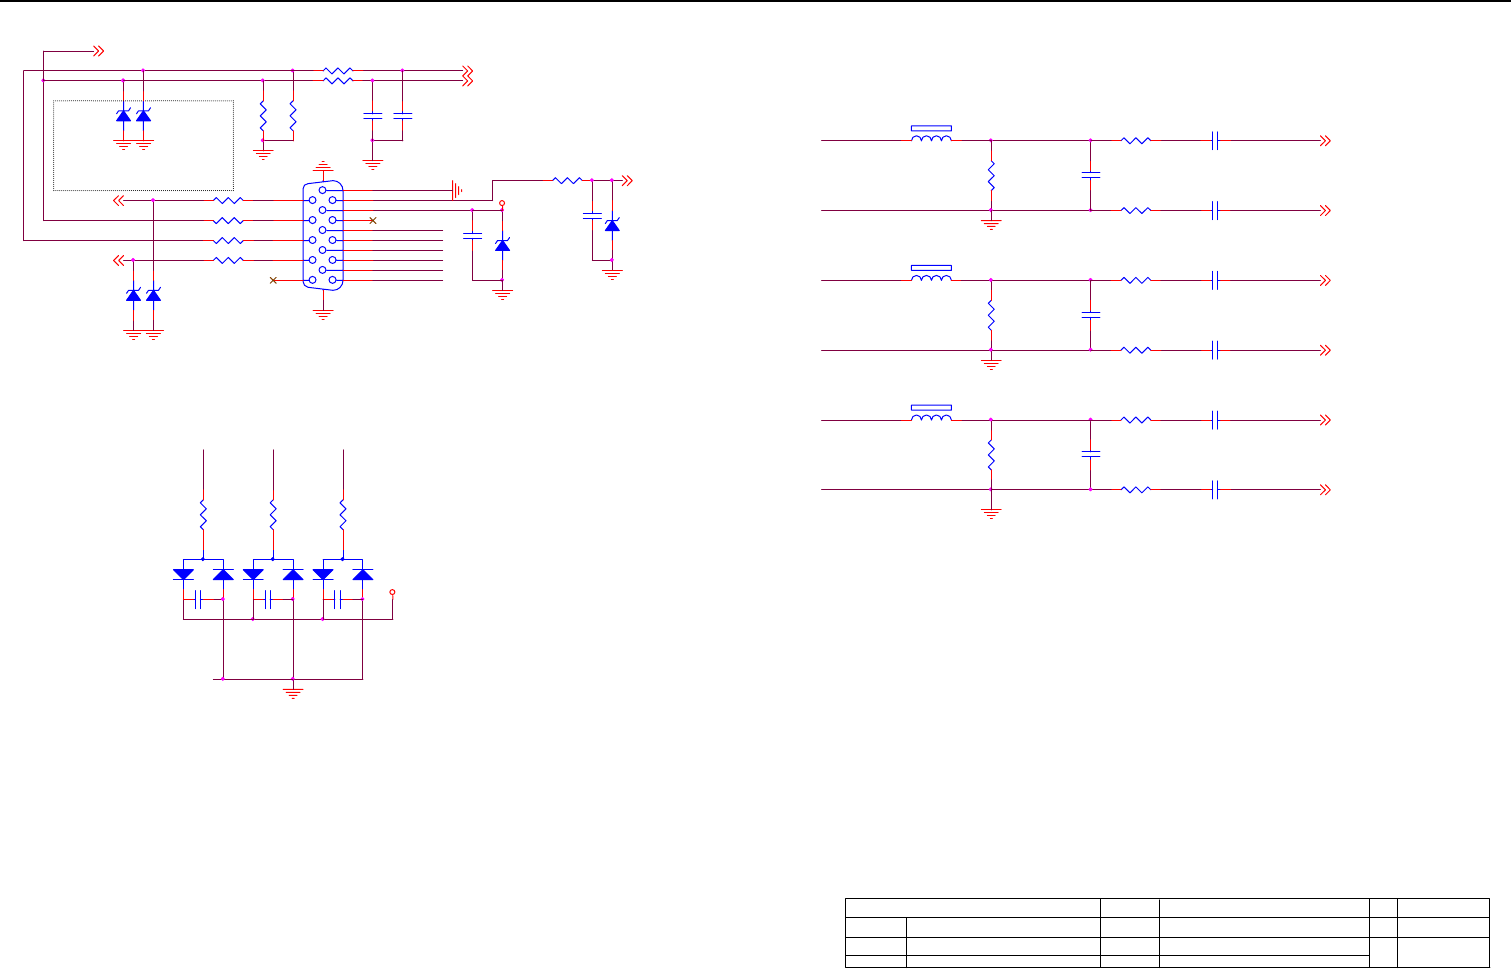Select the leftmost resistor above the diode clamp network
Screen dimensions: 1511x969
203,516
